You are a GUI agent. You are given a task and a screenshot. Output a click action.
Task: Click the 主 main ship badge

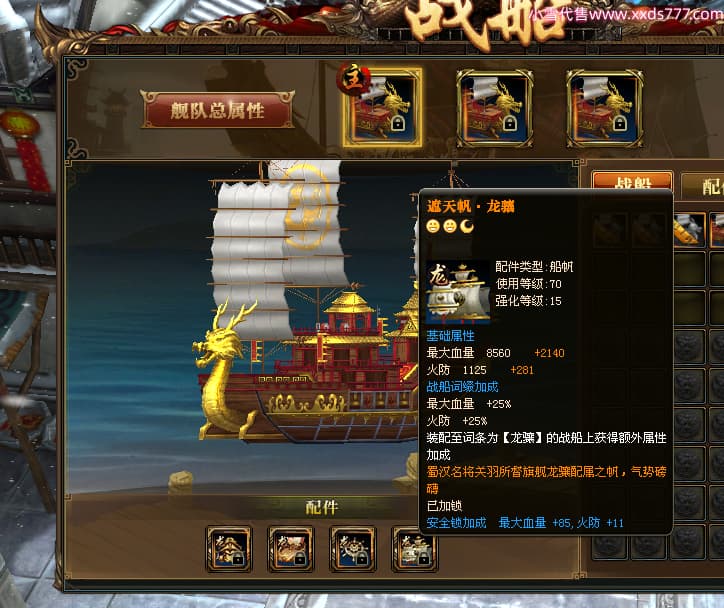pyautogui.click(x=354, y=78)
